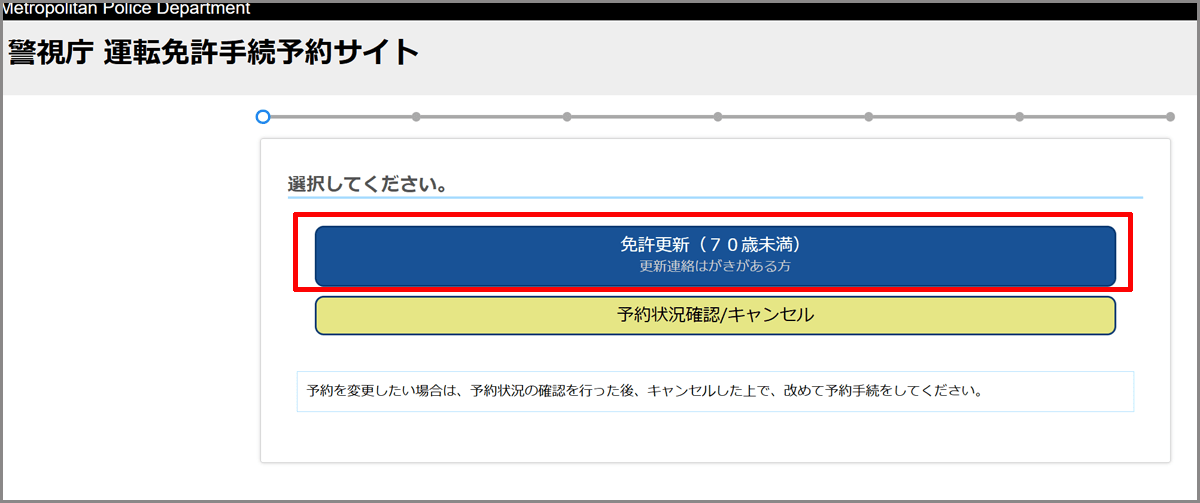Click the second dot in progress tracker
Screen dimensions: 1200x503
[416, 117]
